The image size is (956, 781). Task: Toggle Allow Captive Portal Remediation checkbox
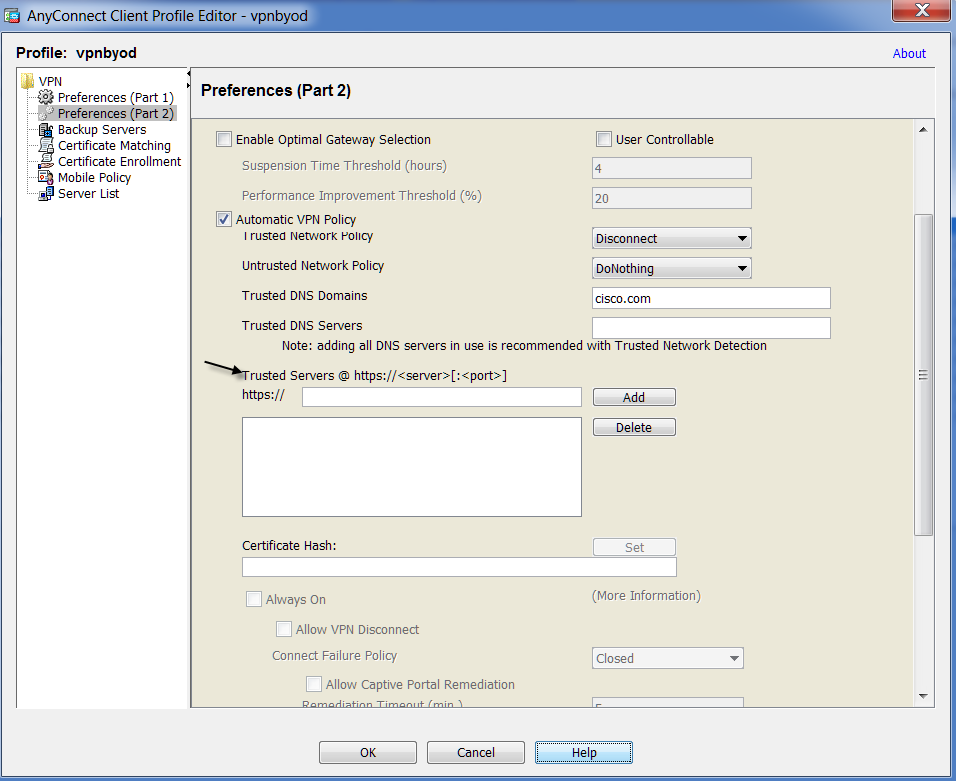pyautogui.click(x=313, y=684)
